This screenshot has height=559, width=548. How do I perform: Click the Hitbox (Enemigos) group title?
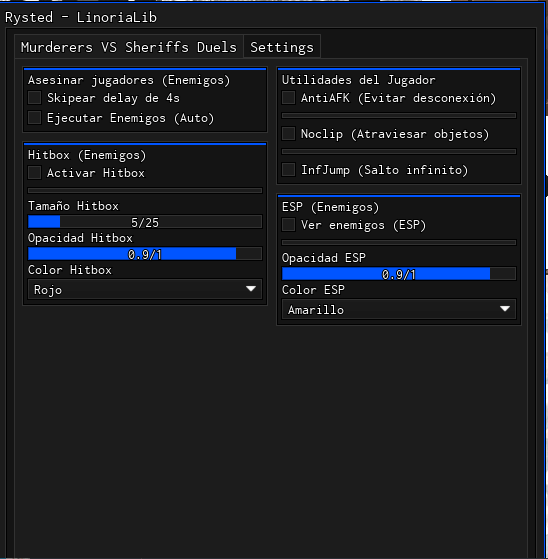click(x=87, y=155)
